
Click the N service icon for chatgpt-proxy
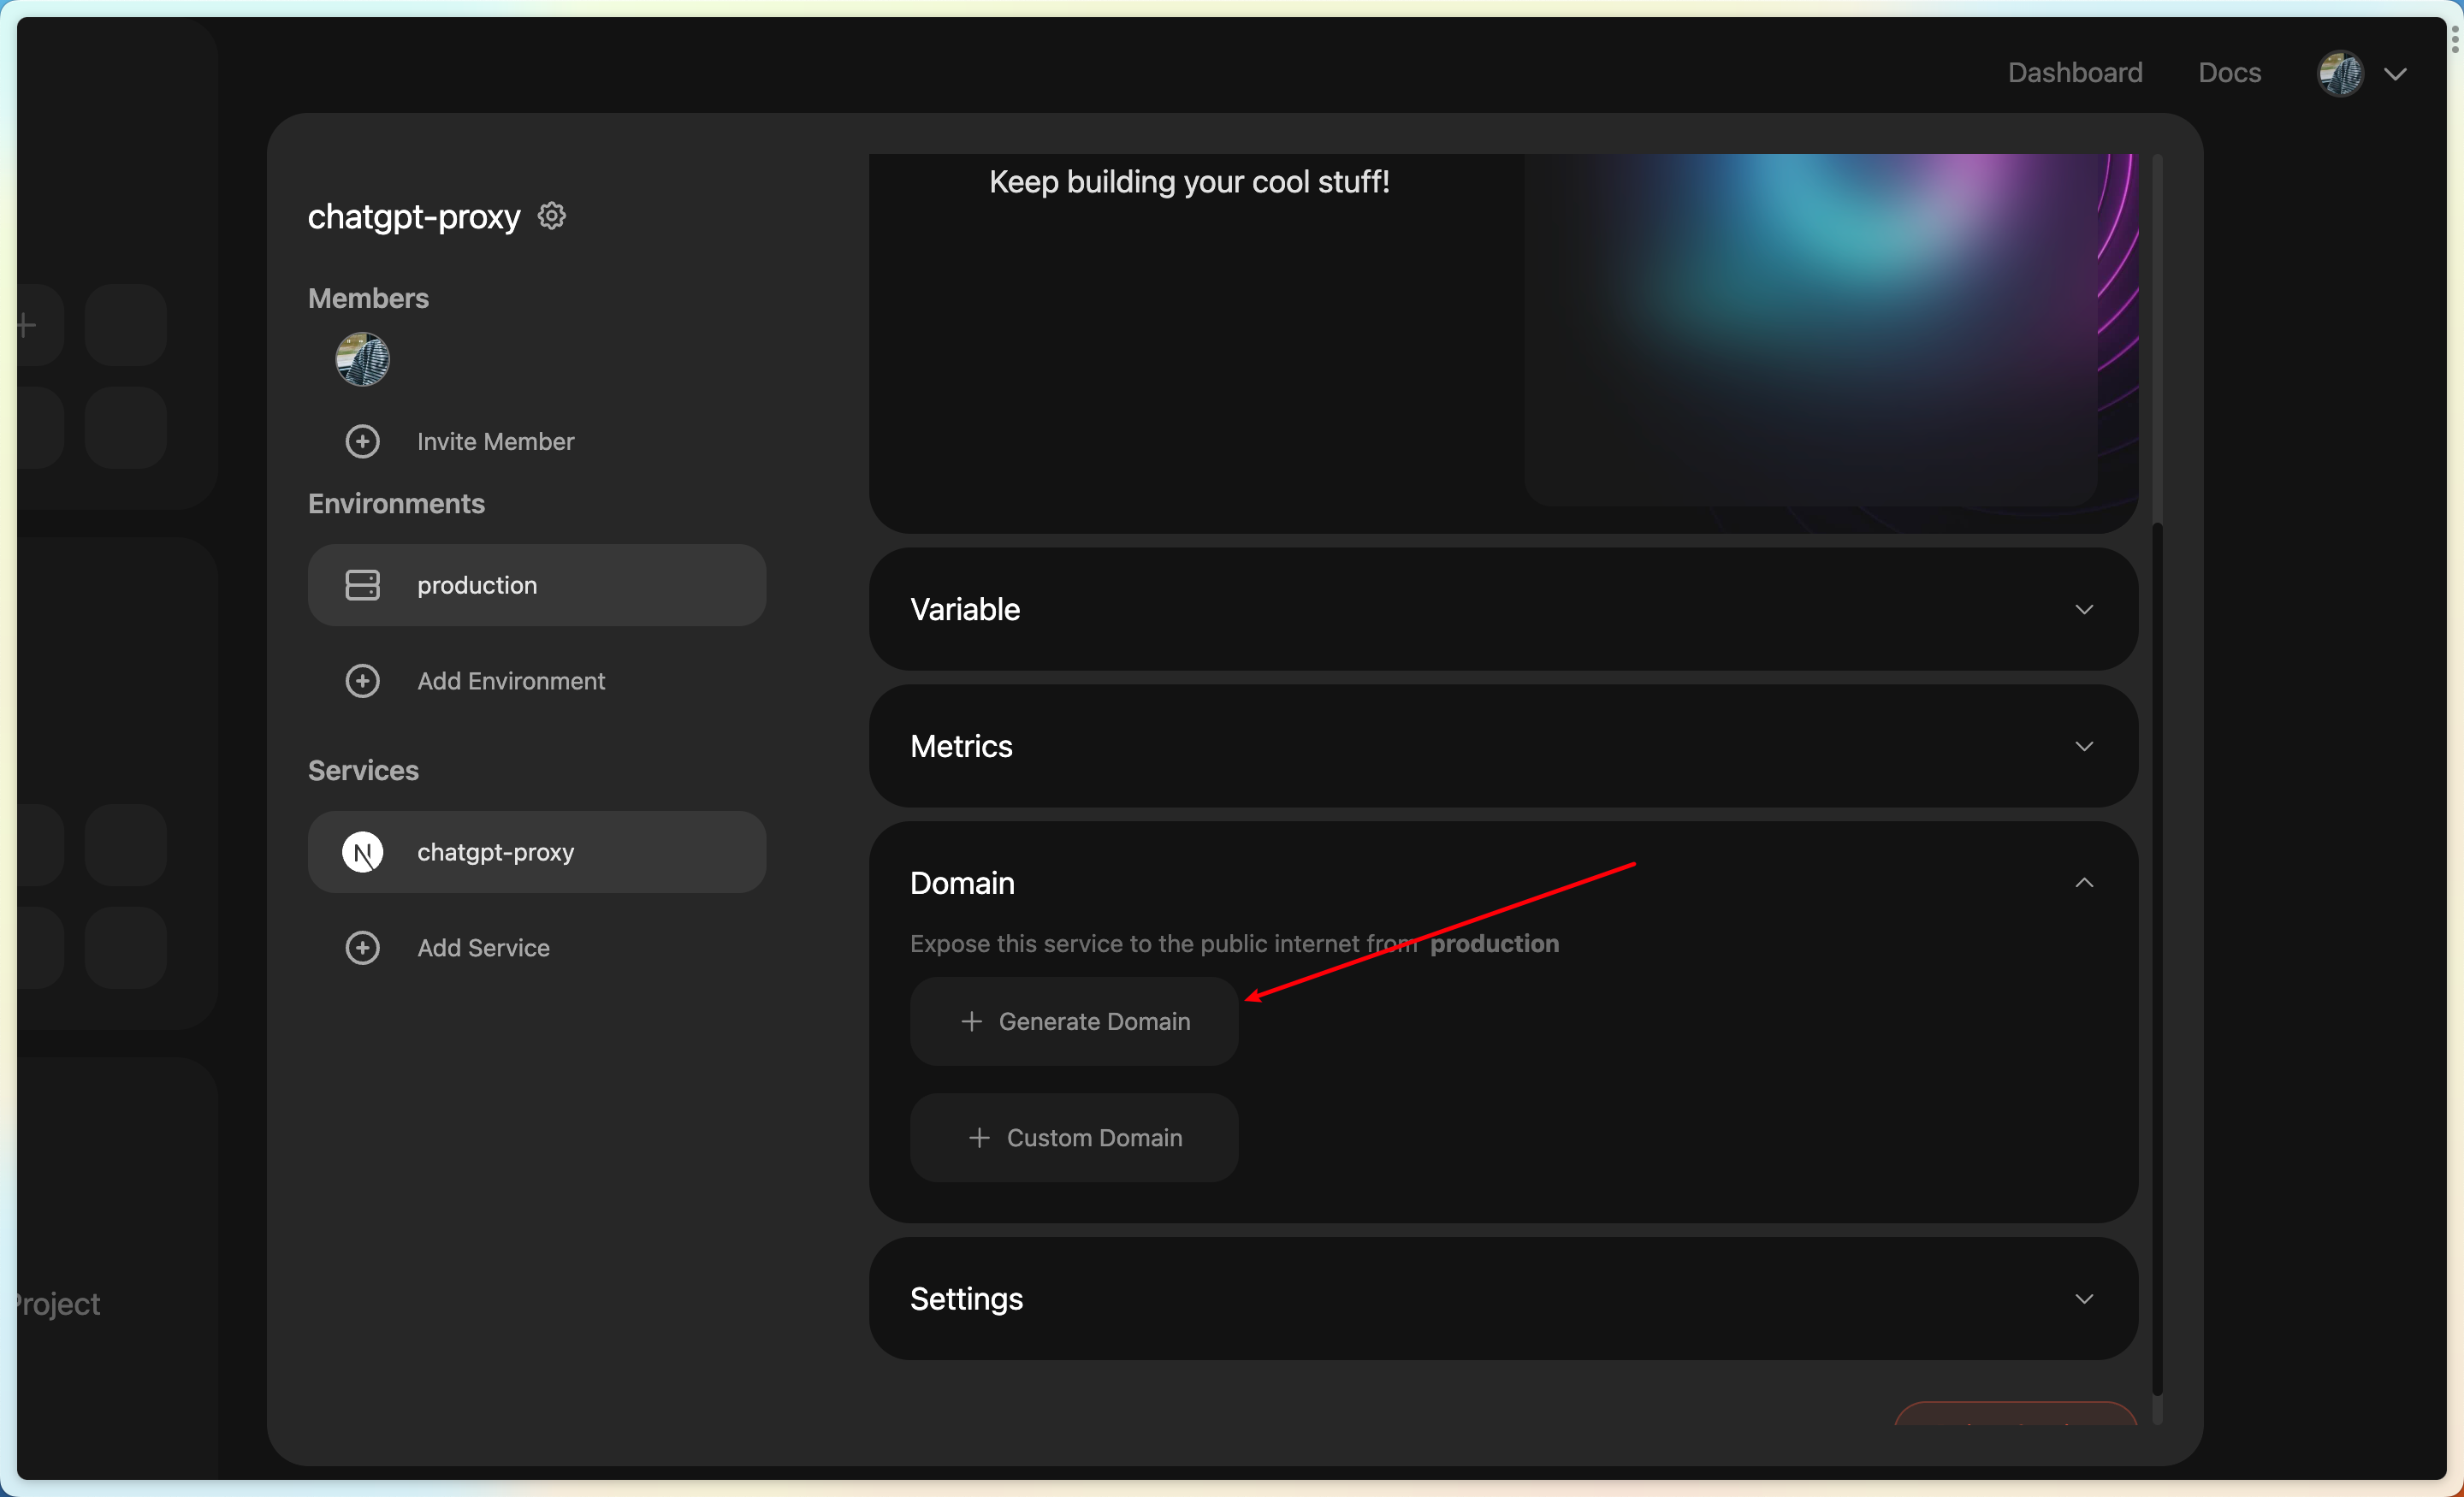(363, 851)
